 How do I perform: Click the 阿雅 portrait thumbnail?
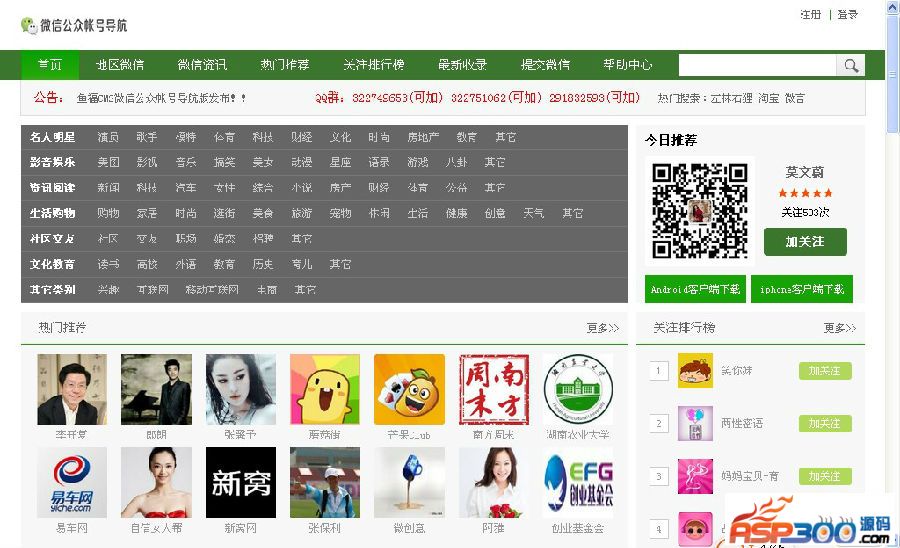coord(494,483)
